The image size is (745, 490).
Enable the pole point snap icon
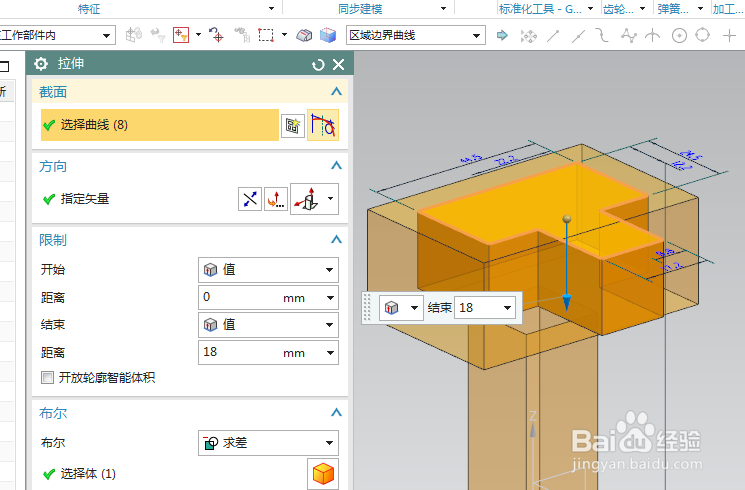(x=629, y=36)
